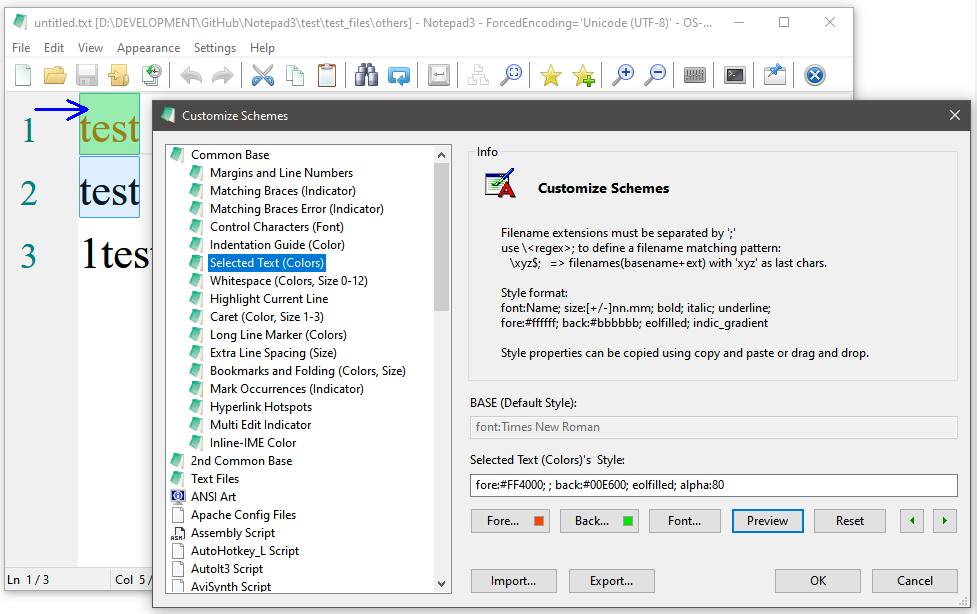Select Margins and Line Numbers item
This screenshot has height=614, width=977.
click(x=281, y=173)
